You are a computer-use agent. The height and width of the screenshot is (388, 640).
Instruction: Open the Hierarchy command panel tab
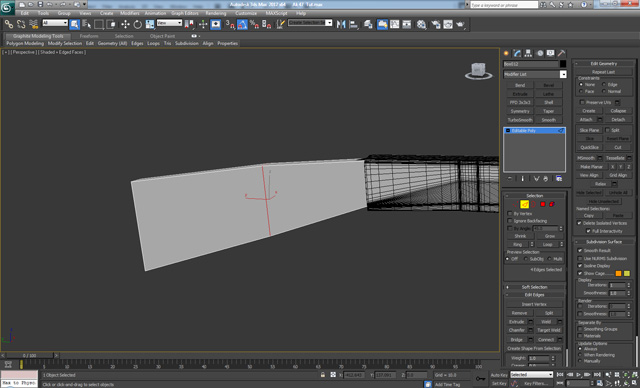click(528, 53)
